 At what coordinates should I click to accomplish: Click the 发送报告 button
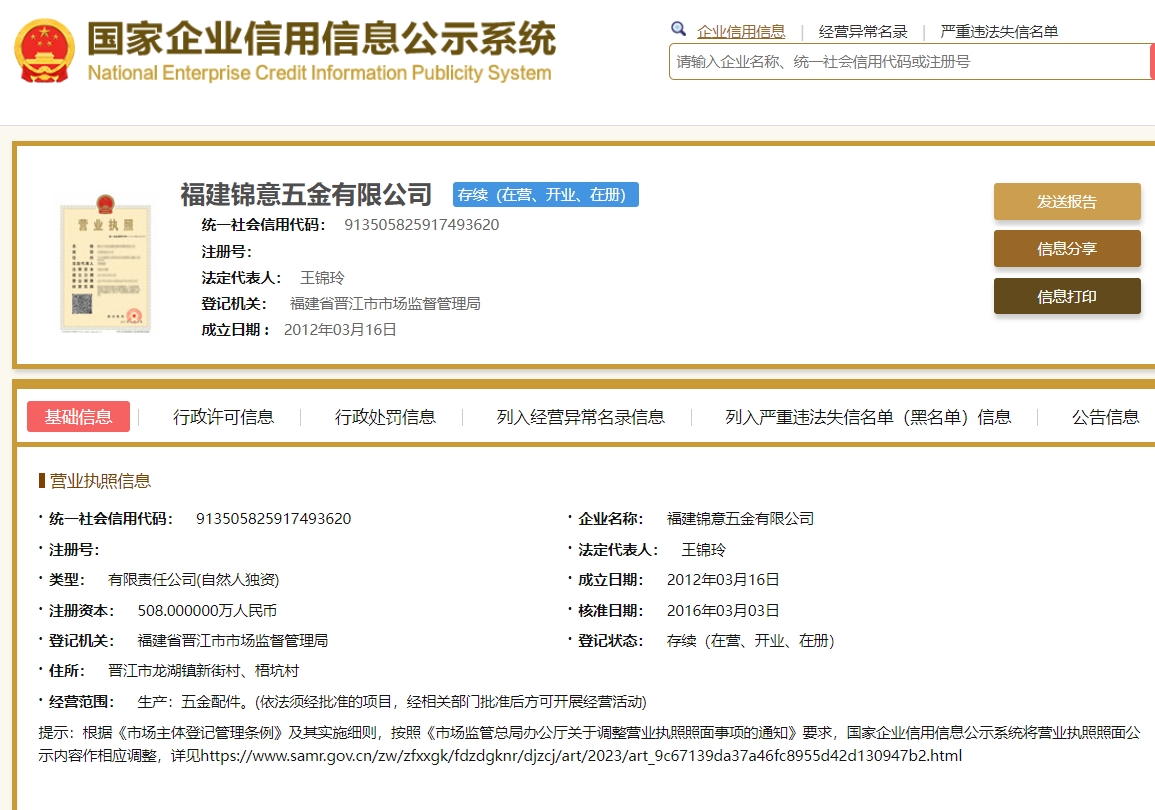coord(1067,201)
